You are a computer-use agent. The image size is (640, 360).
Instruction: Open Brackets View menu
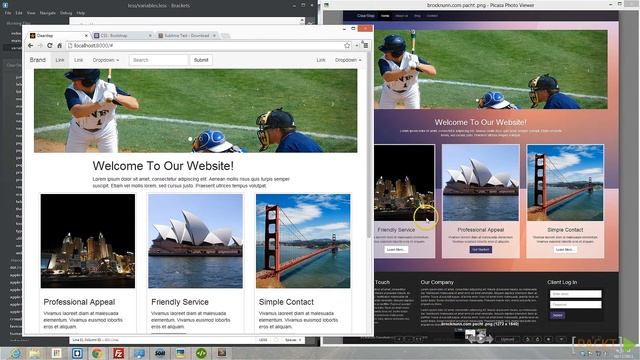31,13
